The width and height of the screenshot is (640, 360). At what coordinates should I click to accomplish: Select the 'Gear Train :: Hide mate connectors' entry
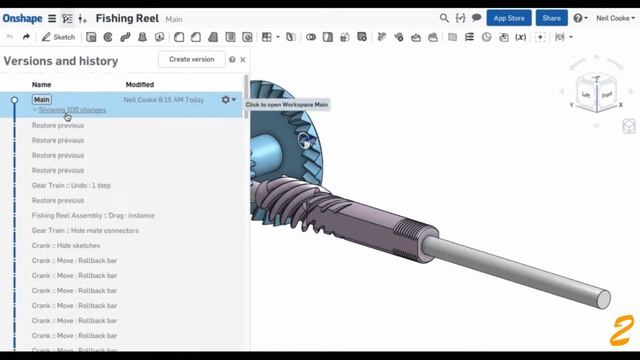pyautogui.click(x=85, y=231)
